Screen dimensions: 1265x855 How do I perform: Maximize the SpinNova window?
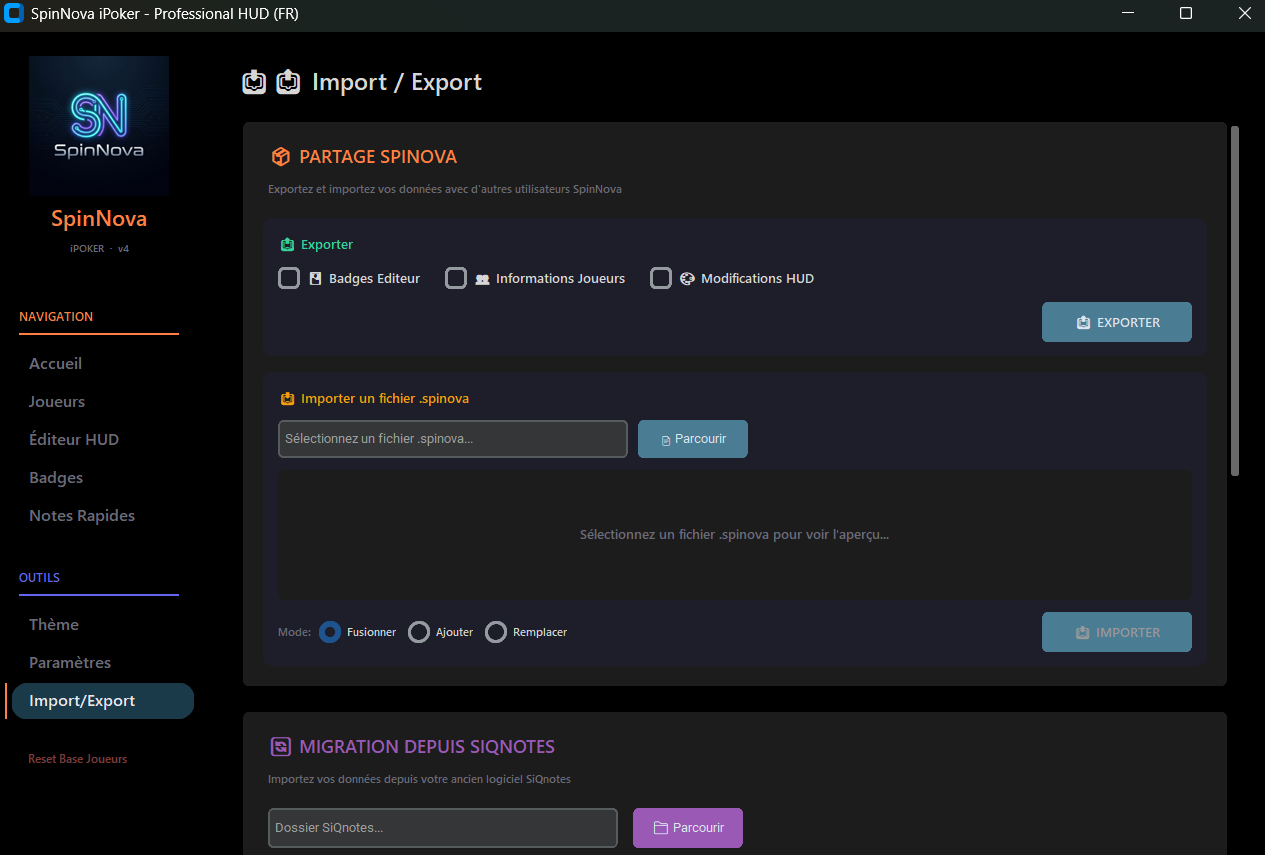(1186, 14)
